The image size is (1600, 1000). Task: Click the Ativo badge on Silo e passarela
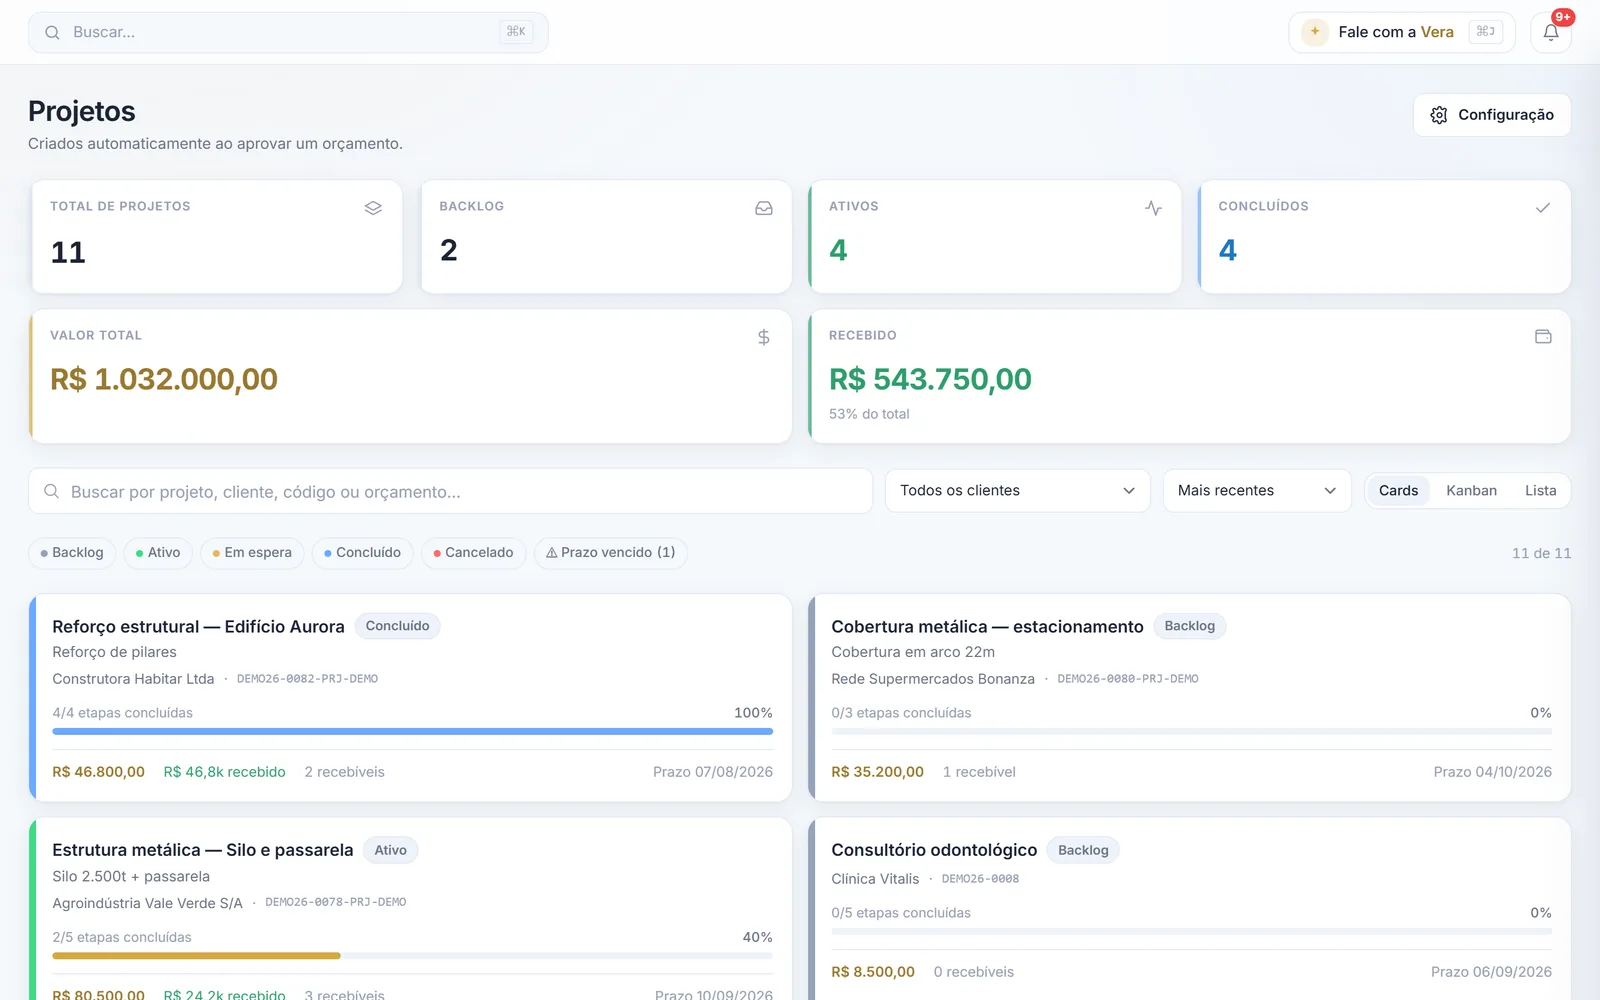coord(390,850)
